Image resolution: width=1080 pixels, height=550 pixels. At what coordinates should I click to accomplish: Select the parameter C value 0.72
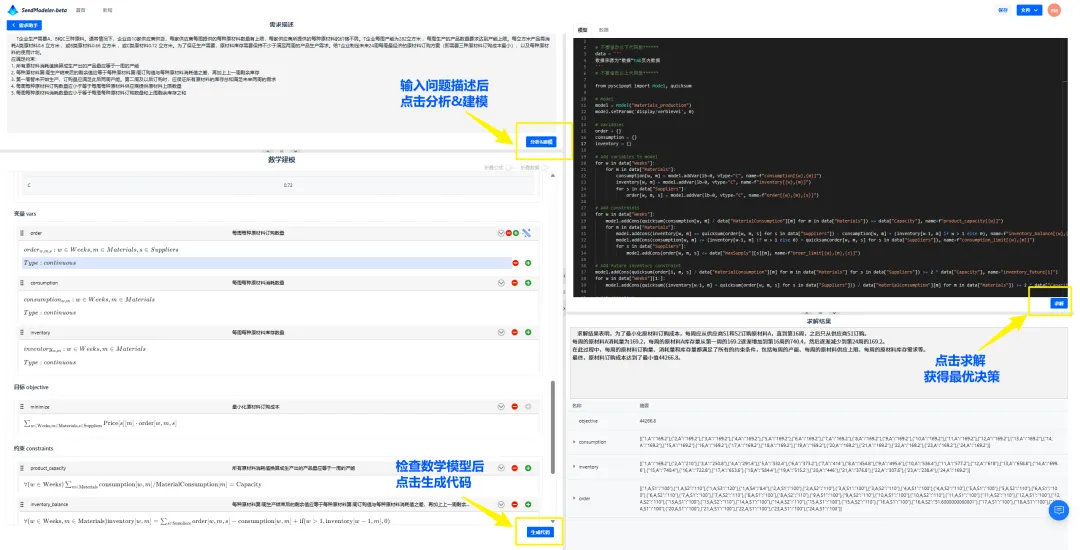289,185
